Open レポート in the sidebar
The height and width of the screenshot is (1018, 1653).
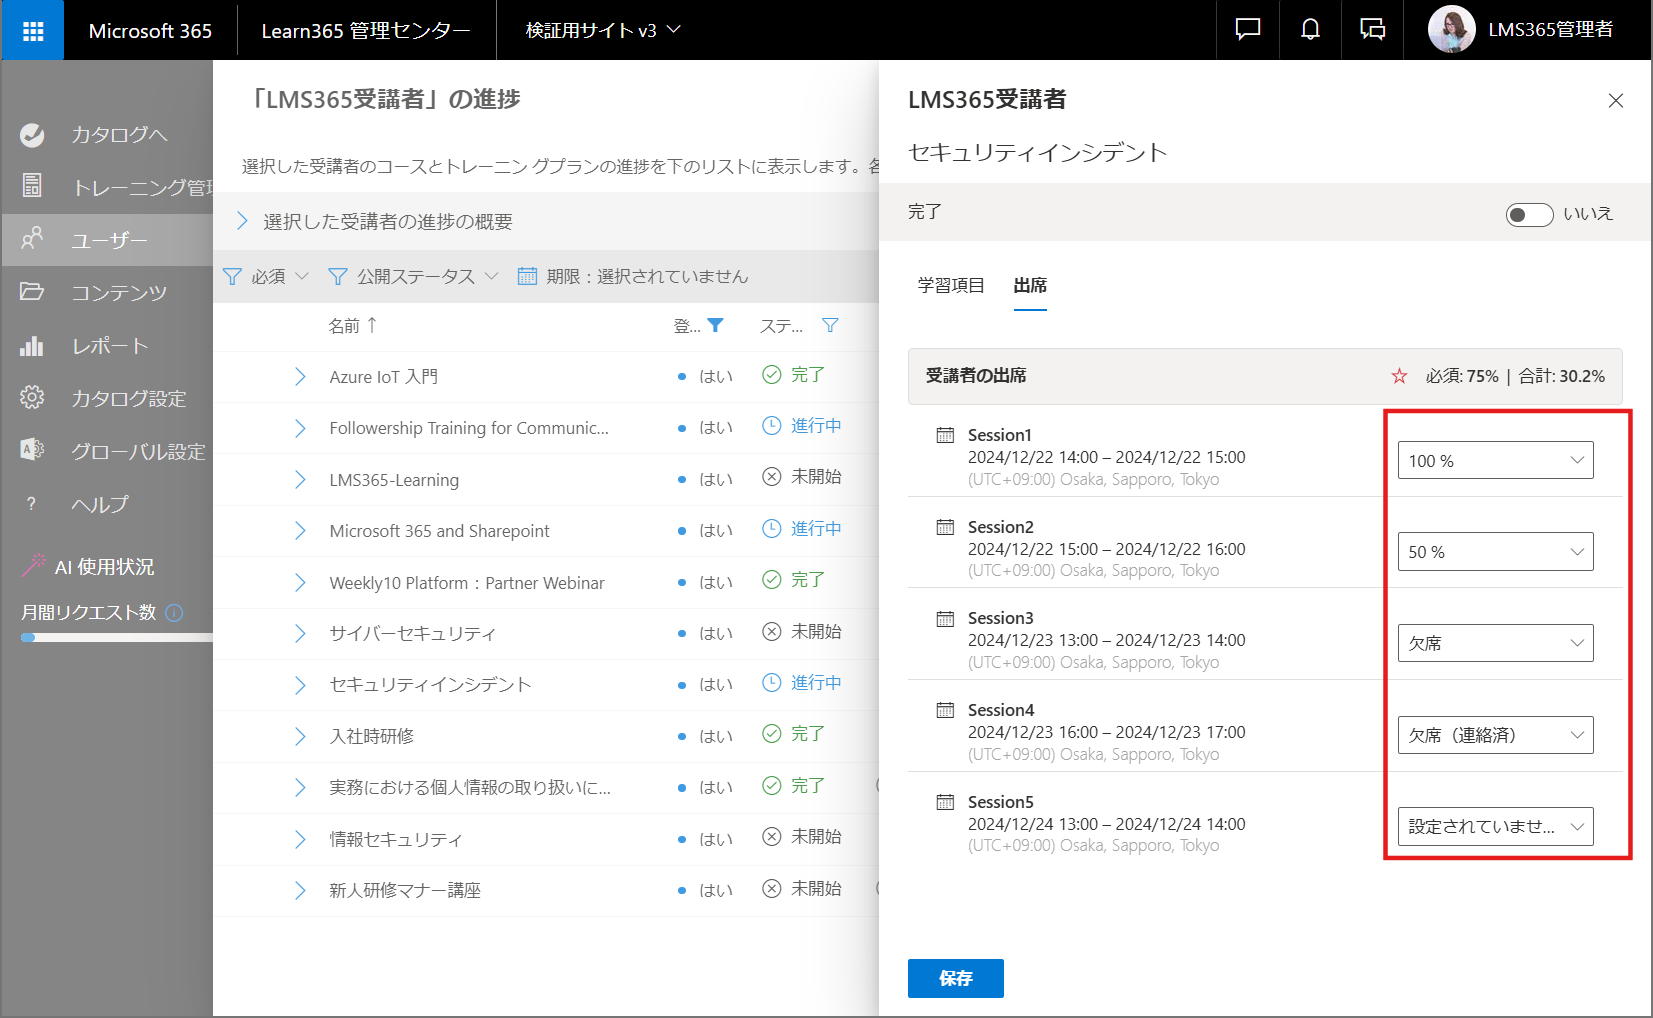coord(107,346)
